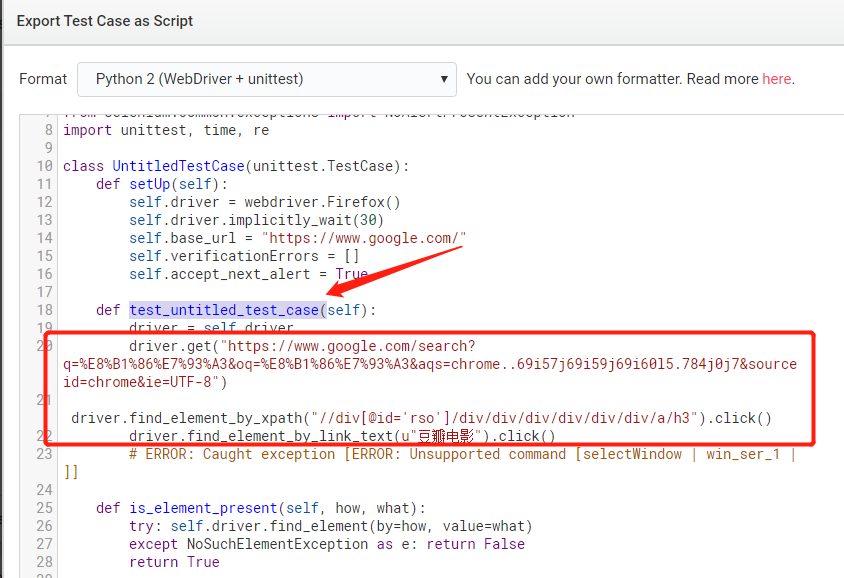Click the 'driver.get(' google search line
The height and width of the screenshot is (578, 844).
coord(430,364)
